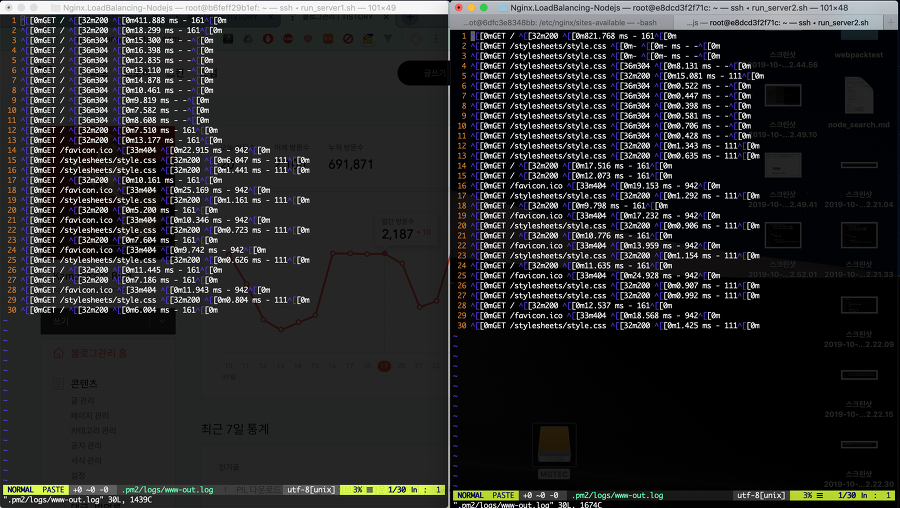Click utf-8[unix] encoding in right status bar
Image resolution: width=900 pixels, height=508 pixels.
761,495
